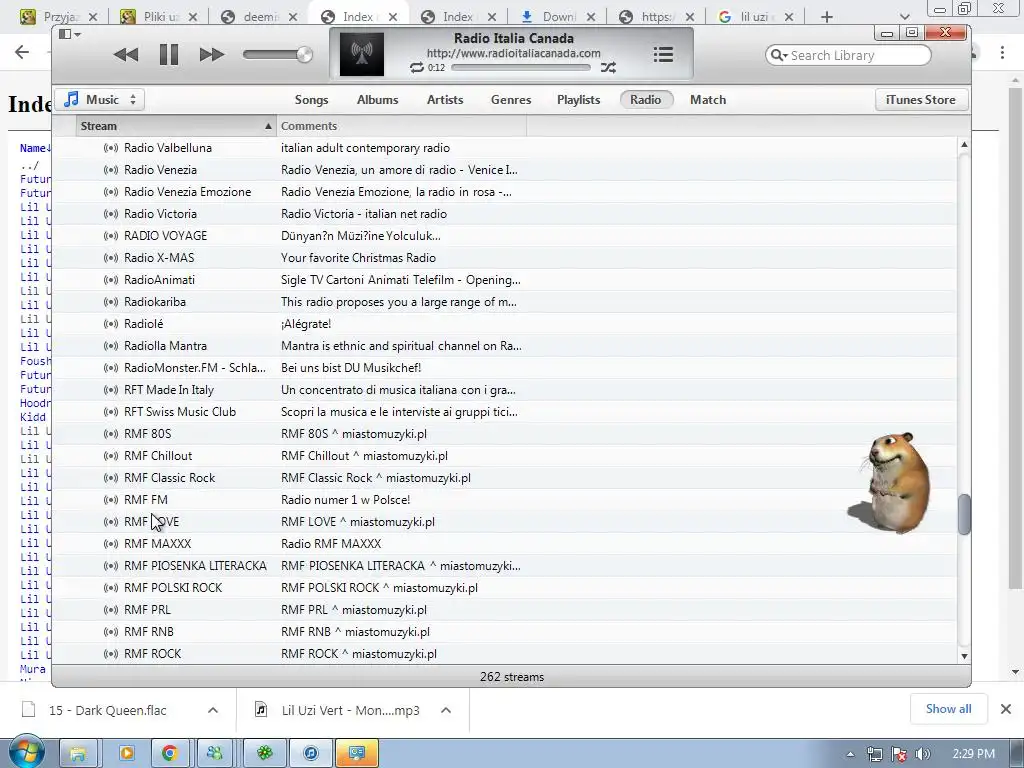This screenshot has height=768, width=1024.
Task: Click stream icon beside RMF PRL
Action: coord(111,610)
